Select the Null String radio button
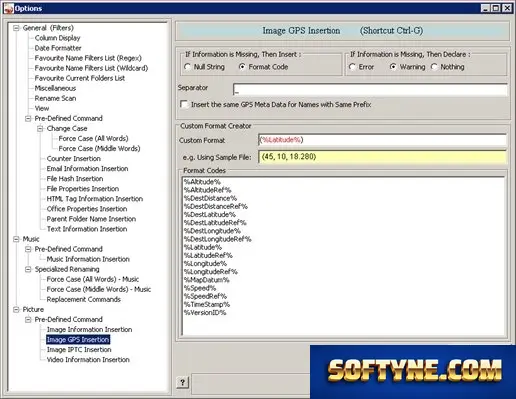This screenshot has height=399, width=516. (187, 67)
